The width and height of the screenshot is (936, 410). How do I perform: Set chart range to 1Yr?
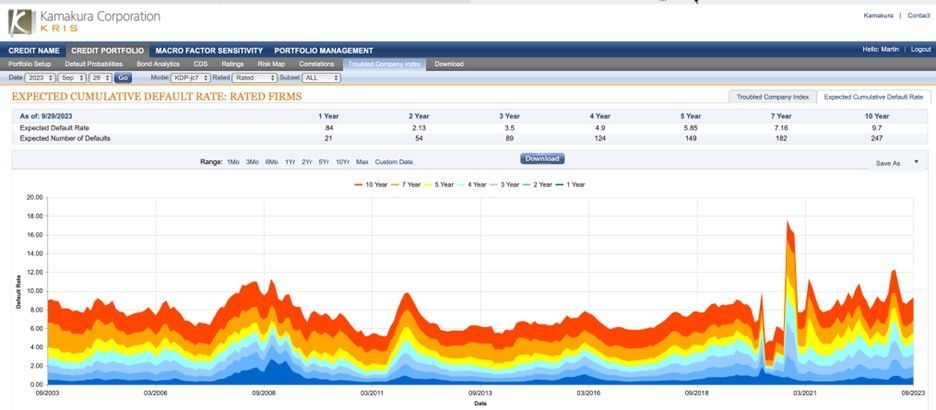coord(290,162)
